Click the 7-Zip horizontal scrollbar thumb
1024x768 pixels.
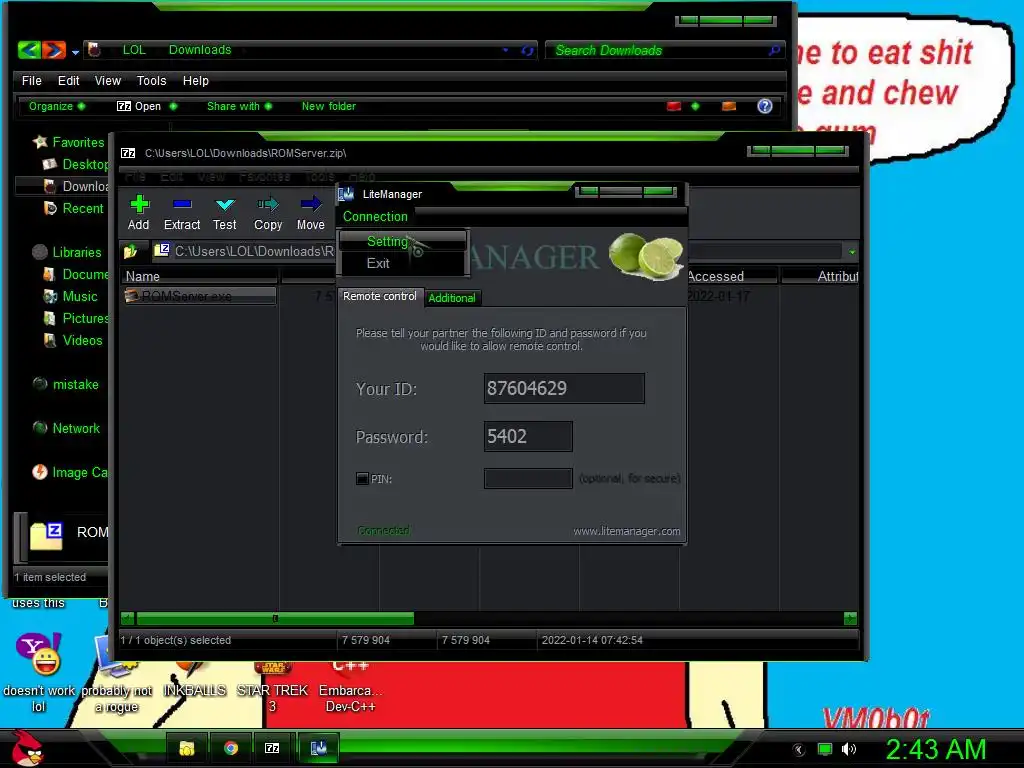coord(275,618)
